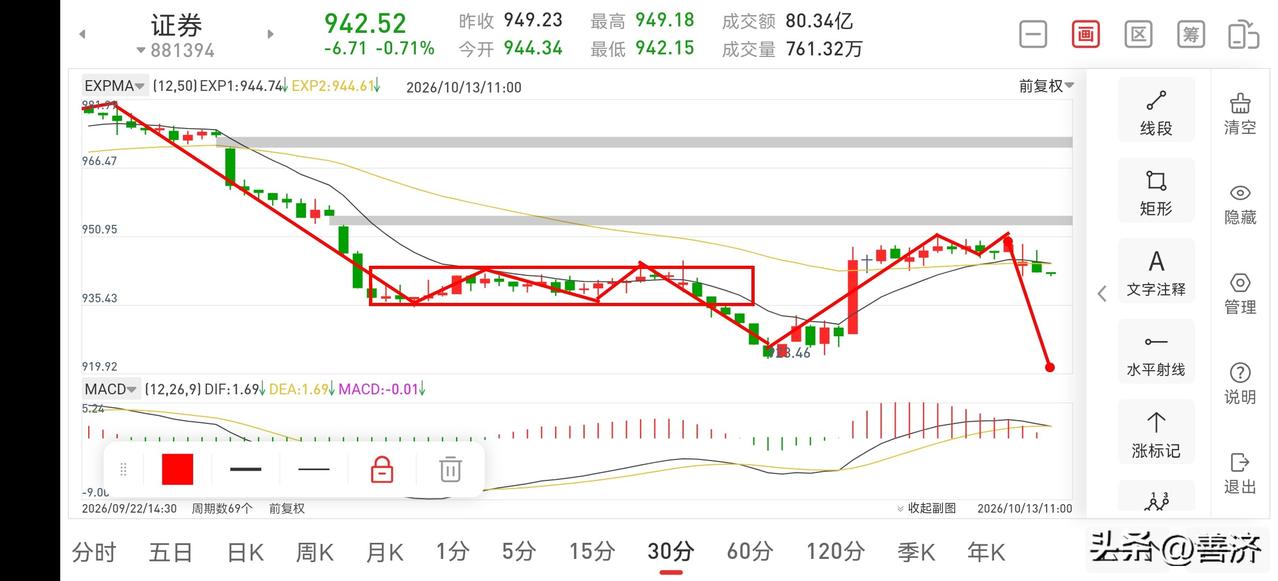Open the EXPMA indicator dropdown
This screenshot has width=1278, height=581.
click(115, 86)
